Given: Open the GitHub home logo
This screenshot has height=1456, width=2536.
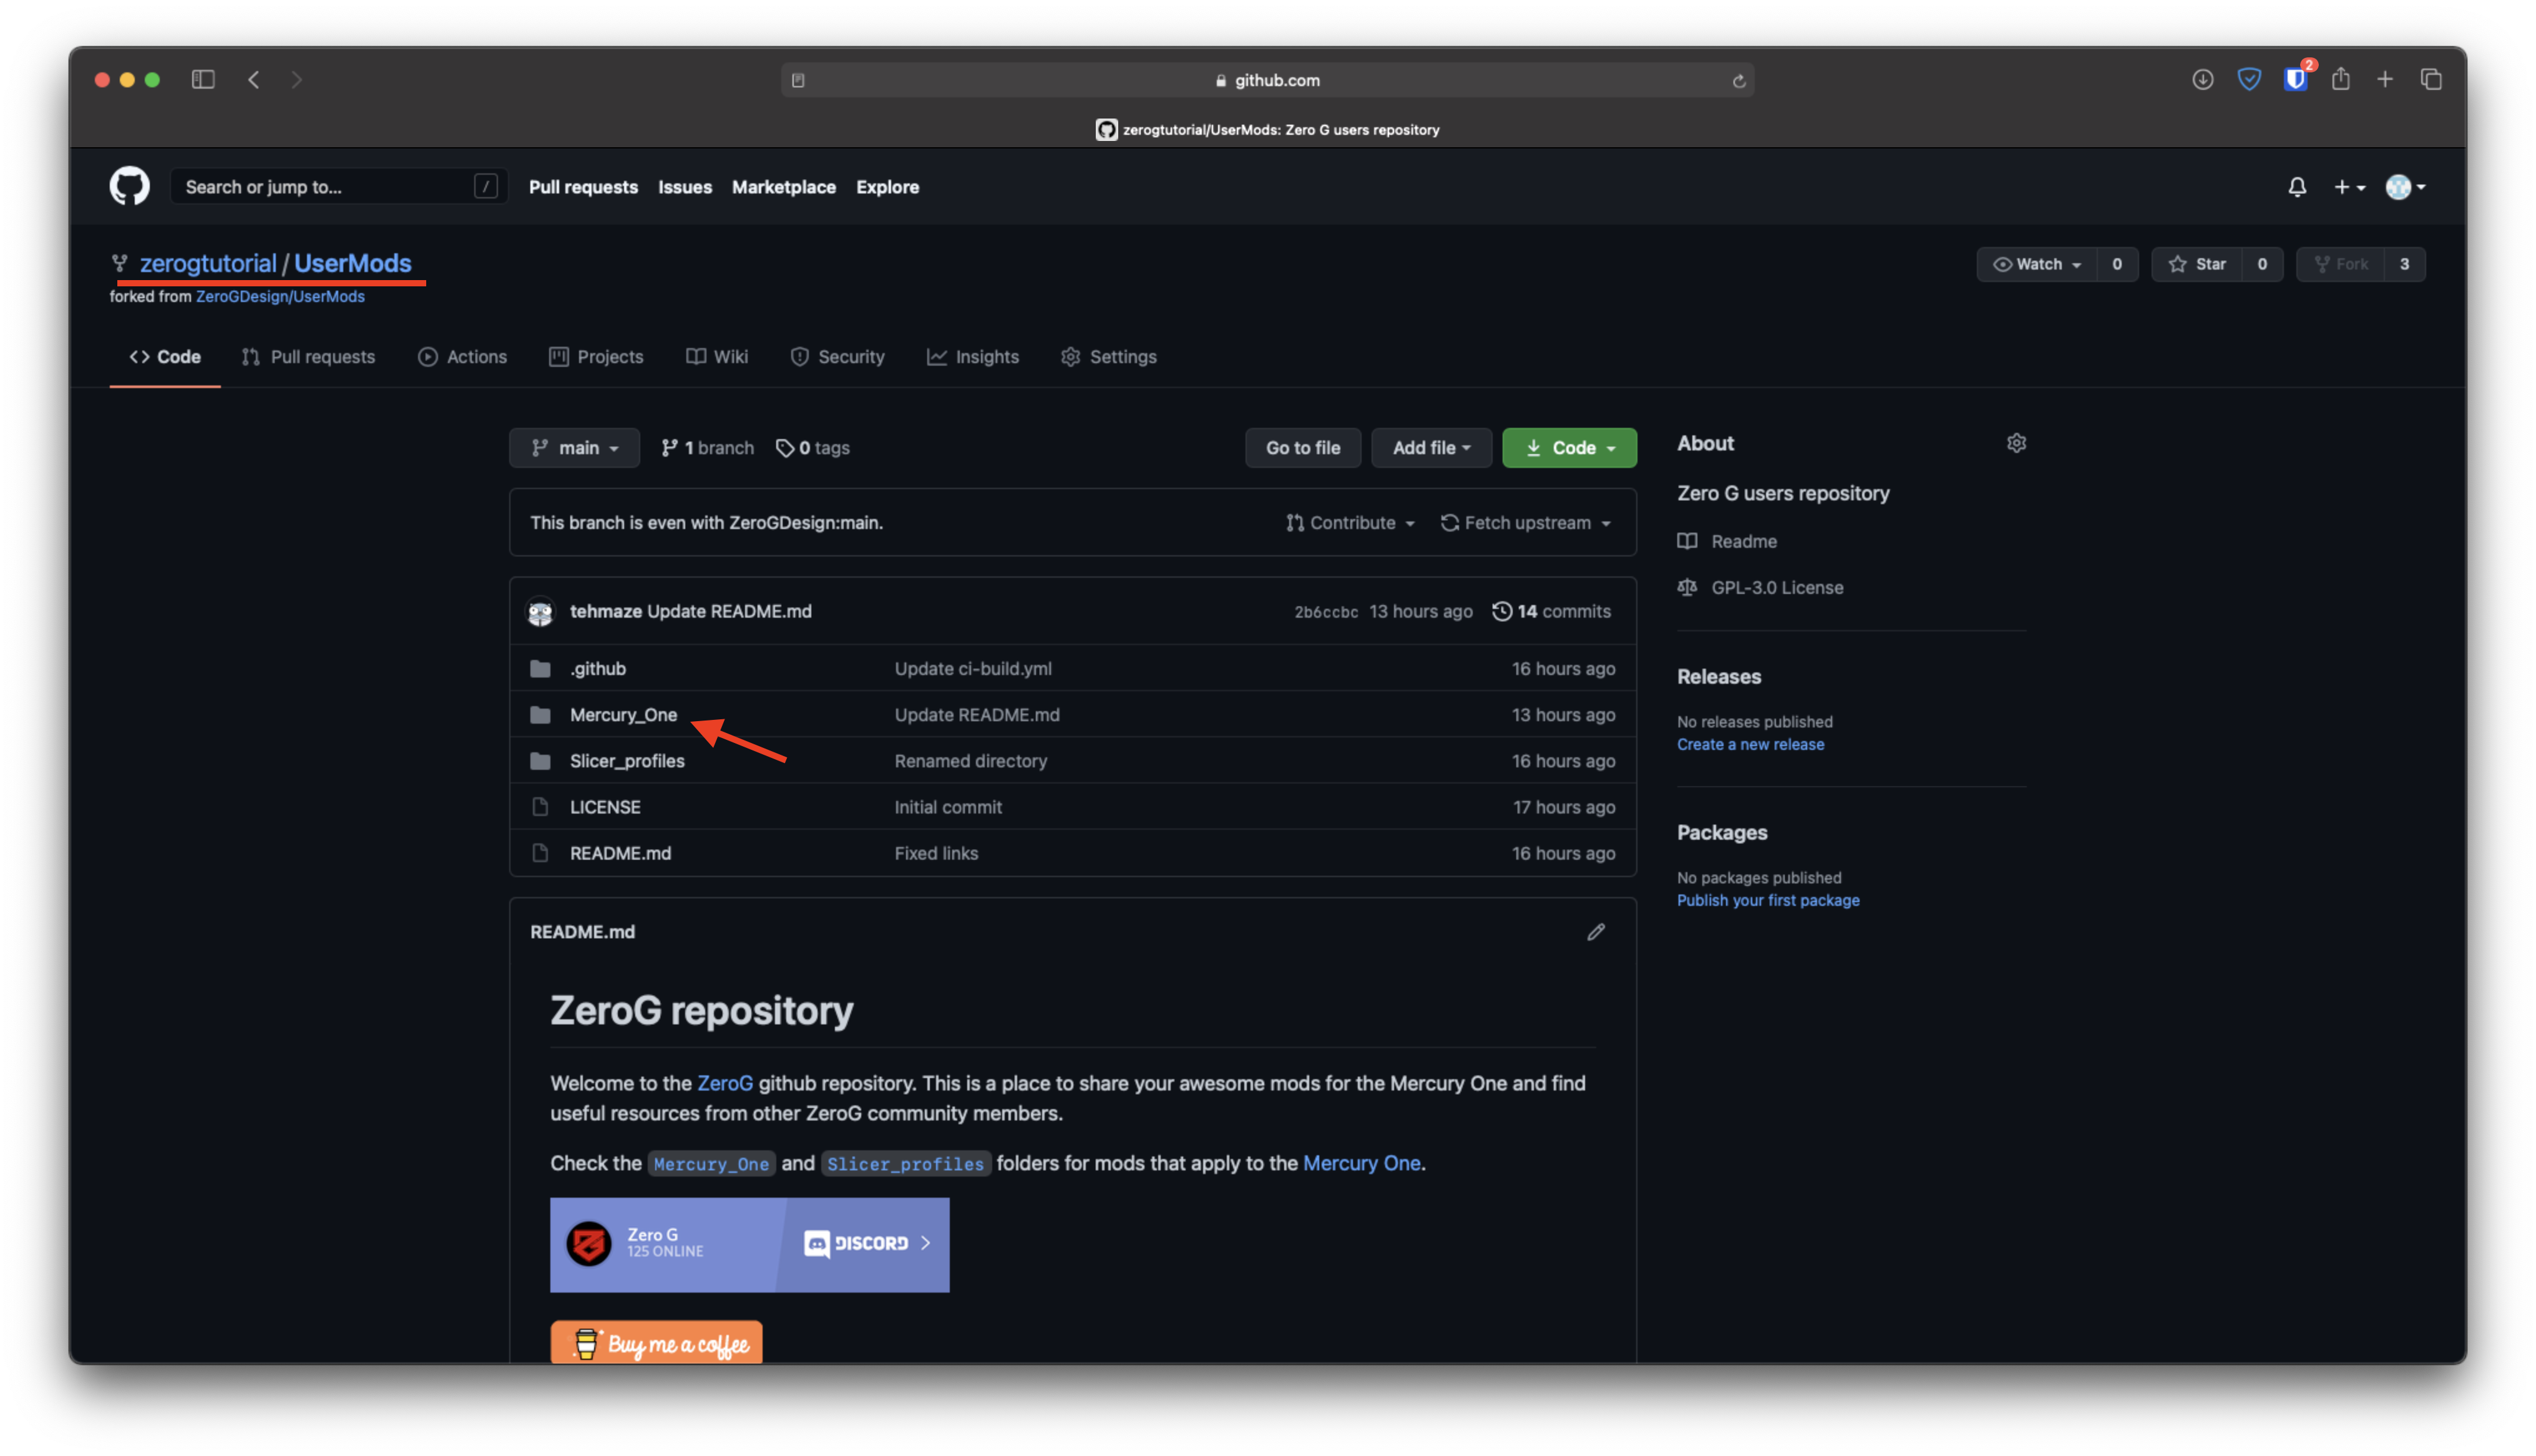Looking at the screenshot, I should click(x=129, y=186).
